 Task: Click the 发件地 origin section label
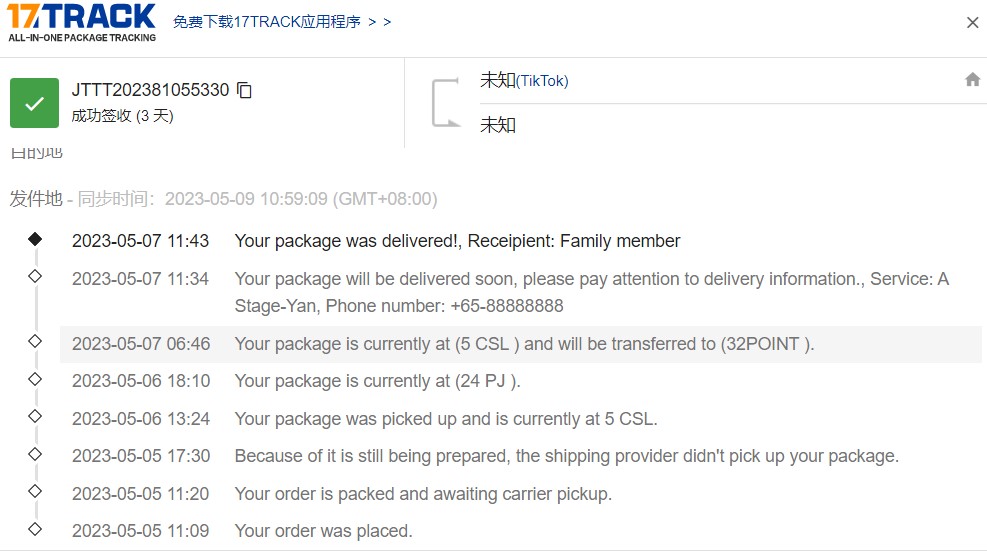36,199
